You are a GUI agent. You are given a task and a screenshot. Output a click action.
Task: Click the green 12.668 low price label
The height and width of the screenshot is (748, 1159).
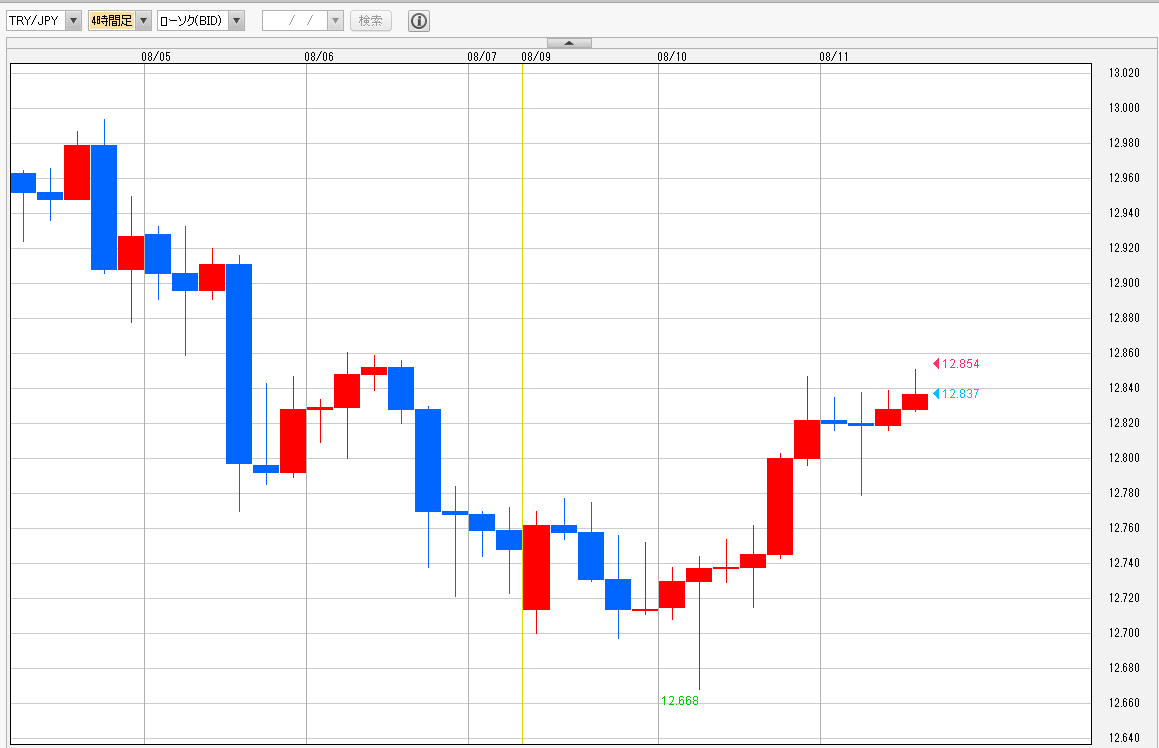[x=680, y=701]
